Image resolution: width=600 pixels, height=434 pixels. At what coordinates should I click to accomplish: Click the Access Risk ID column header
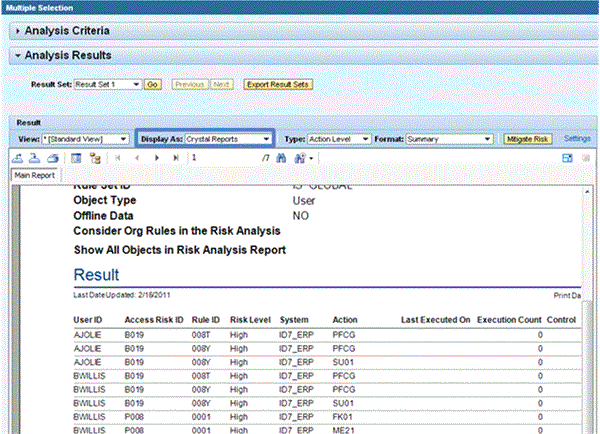154,320
